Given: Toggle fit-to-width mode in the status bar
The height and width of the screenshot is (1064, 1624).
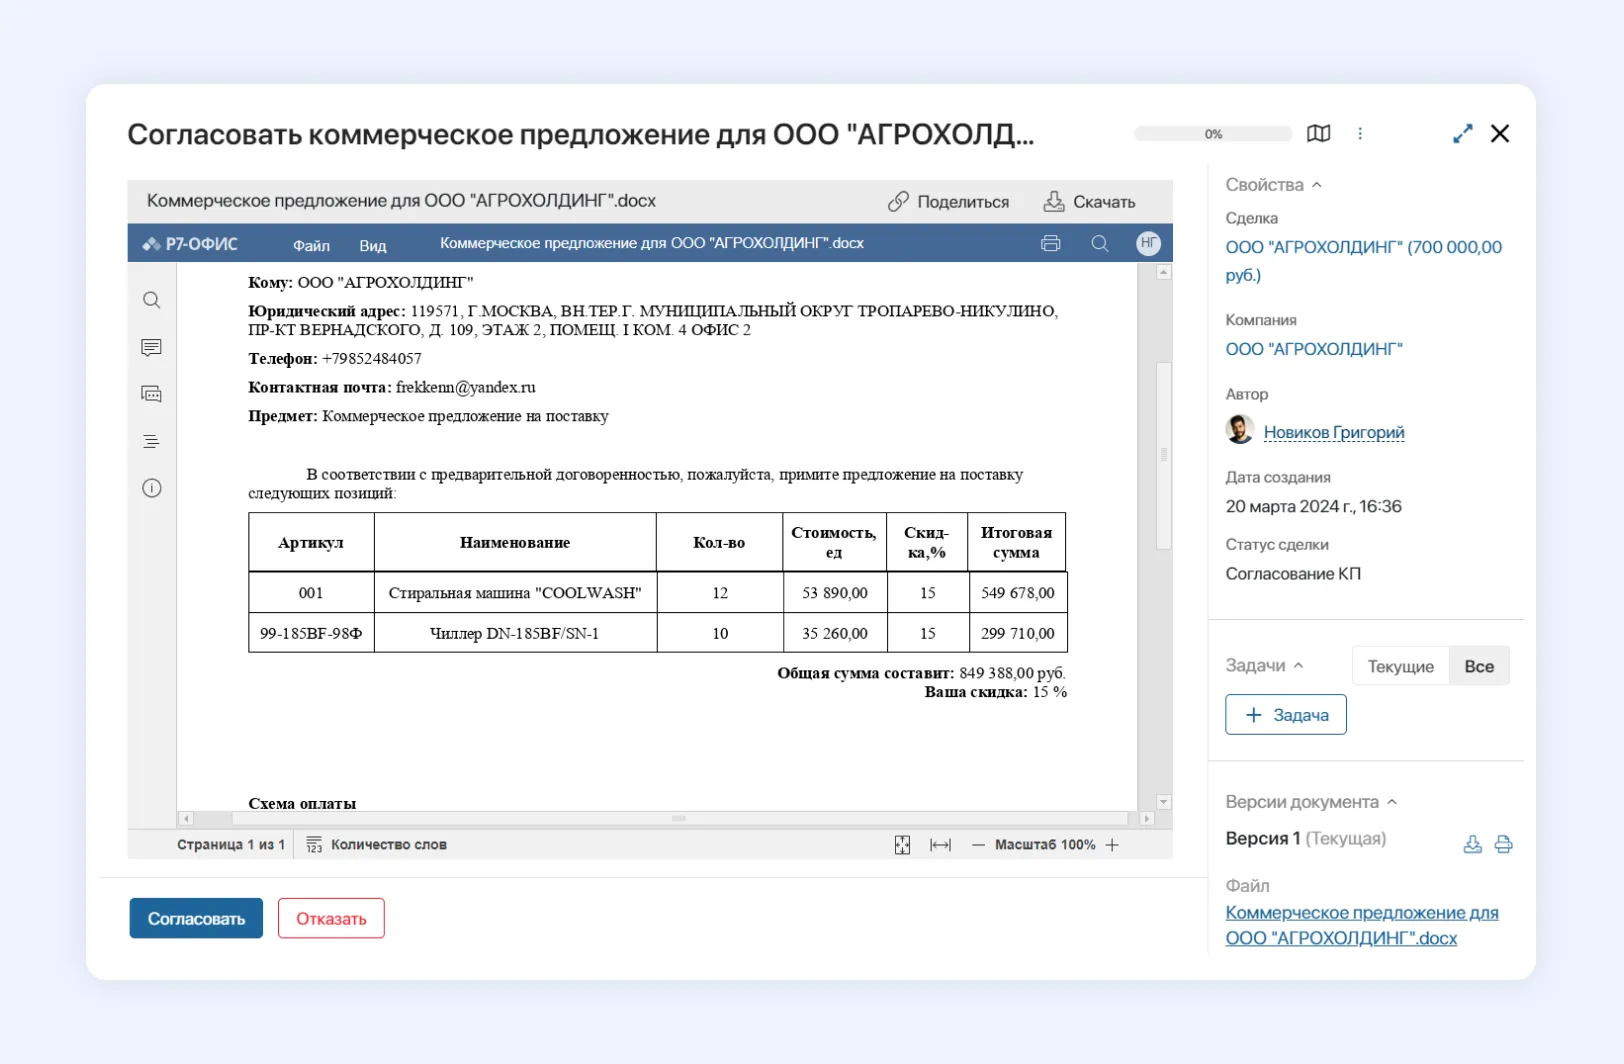Looking at the screenshot, I should pyautogui.click(x=941, y=844).
